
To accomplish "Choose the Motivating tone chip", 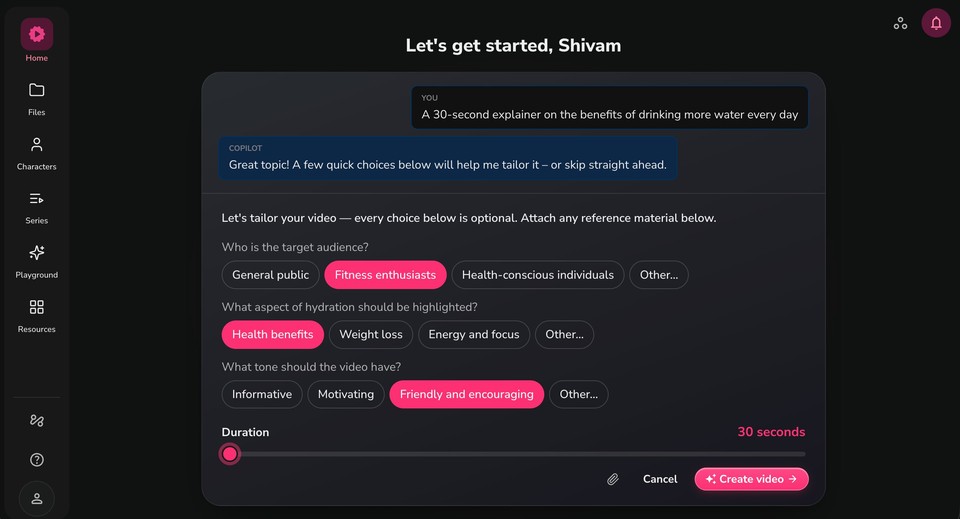I will (x=346, y=394).
